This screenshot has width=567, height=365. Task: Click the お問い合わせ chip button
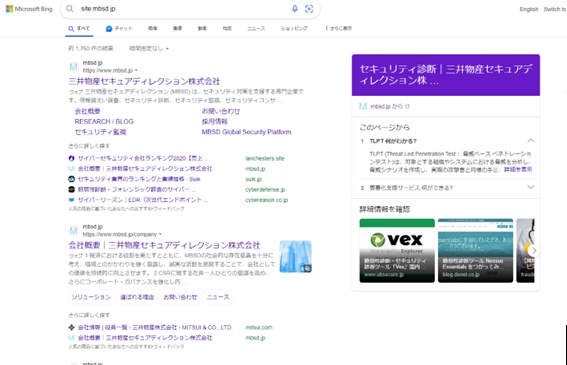pos(180,297)
